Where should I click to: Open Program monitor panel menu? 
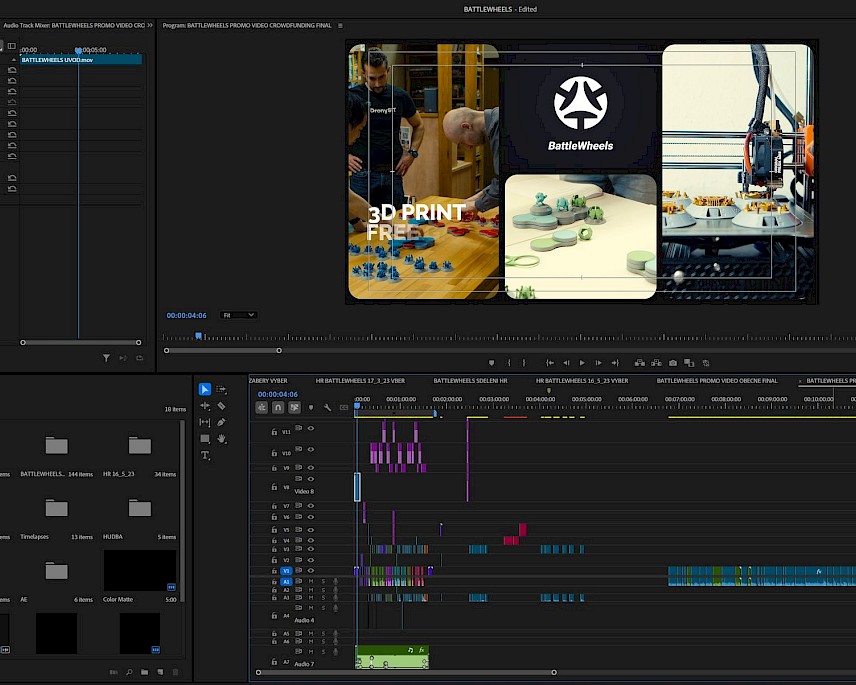(x=340, y=25)
